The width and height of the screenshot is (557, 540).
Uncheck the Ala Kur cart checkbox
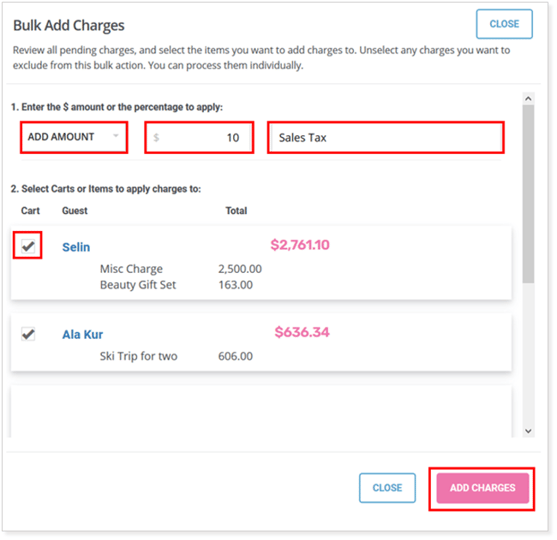(28, 334)
